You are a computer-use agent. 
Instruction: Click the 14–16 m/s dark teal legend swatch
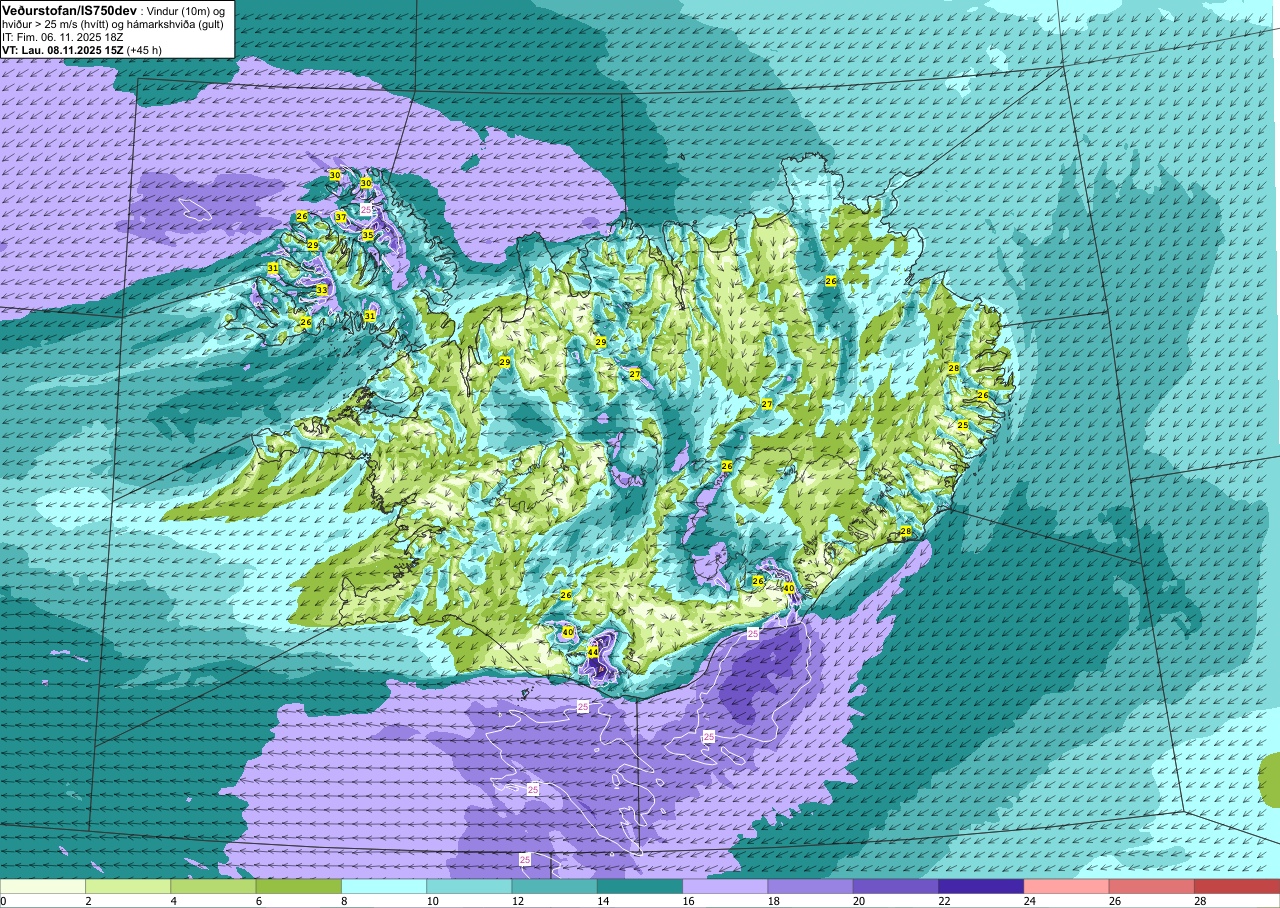640,887
